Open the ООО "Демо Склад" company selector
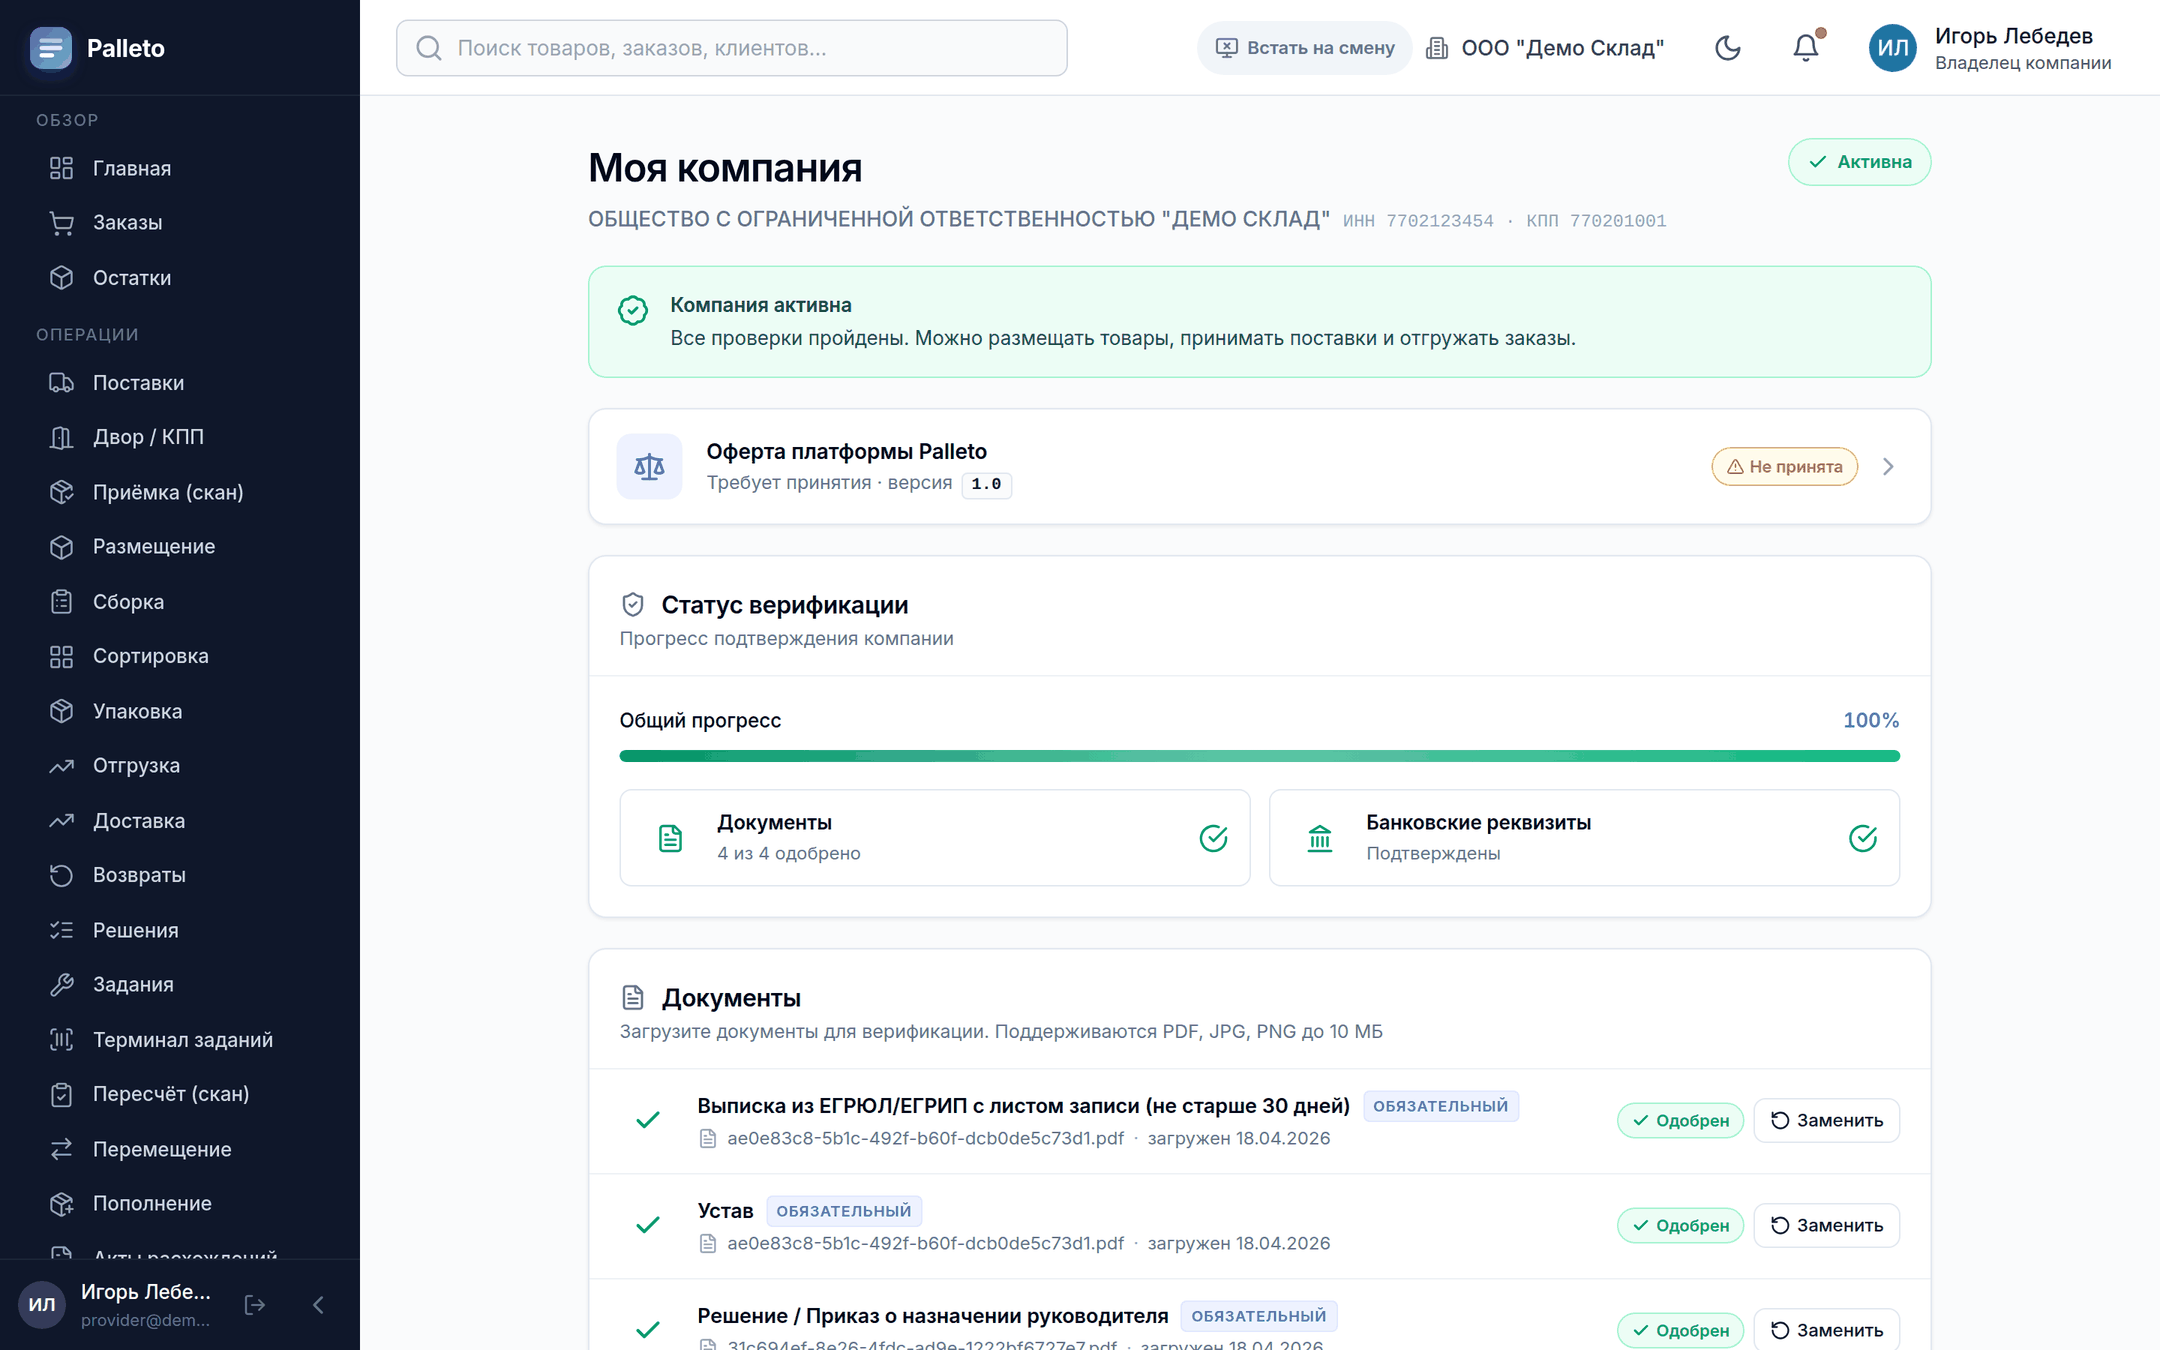 [1546, 48]
